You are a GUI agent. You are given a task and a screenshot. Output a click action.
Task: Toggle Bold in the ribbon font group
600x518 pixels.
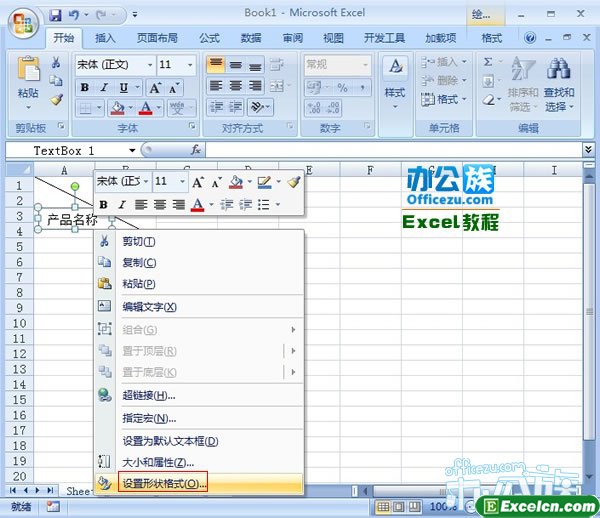pyautogui.click(x=85, y=88)
